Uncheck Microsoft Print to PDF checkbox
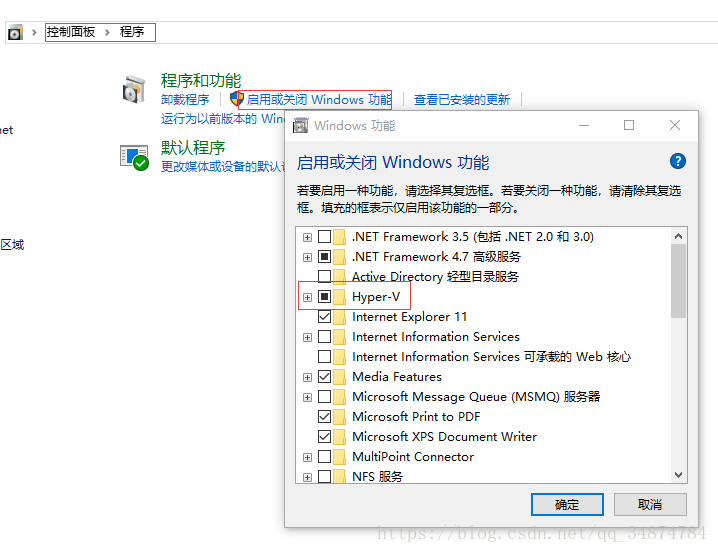The image size is (718, 553). click(x=324, y=417)
